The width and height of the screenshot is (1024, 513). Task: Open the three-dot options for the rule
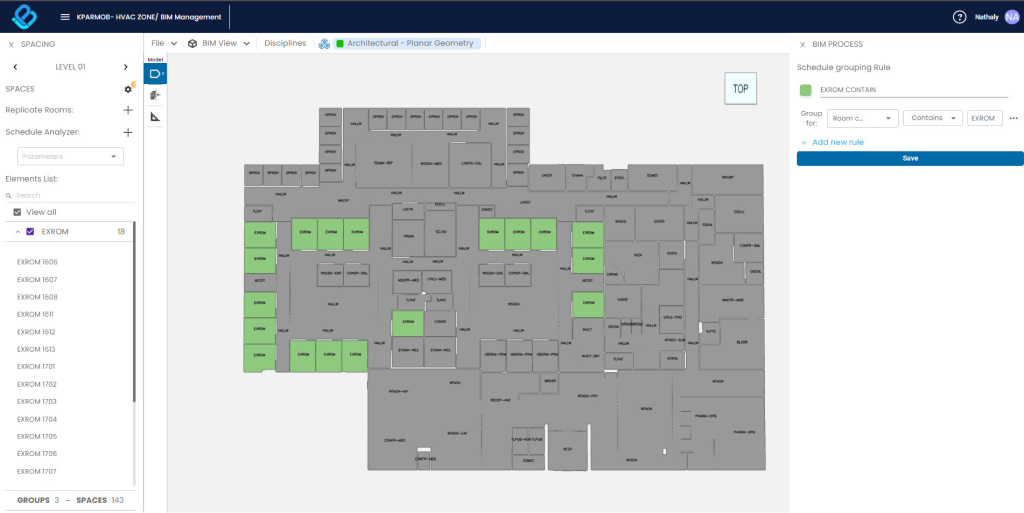pos(1013,118)
